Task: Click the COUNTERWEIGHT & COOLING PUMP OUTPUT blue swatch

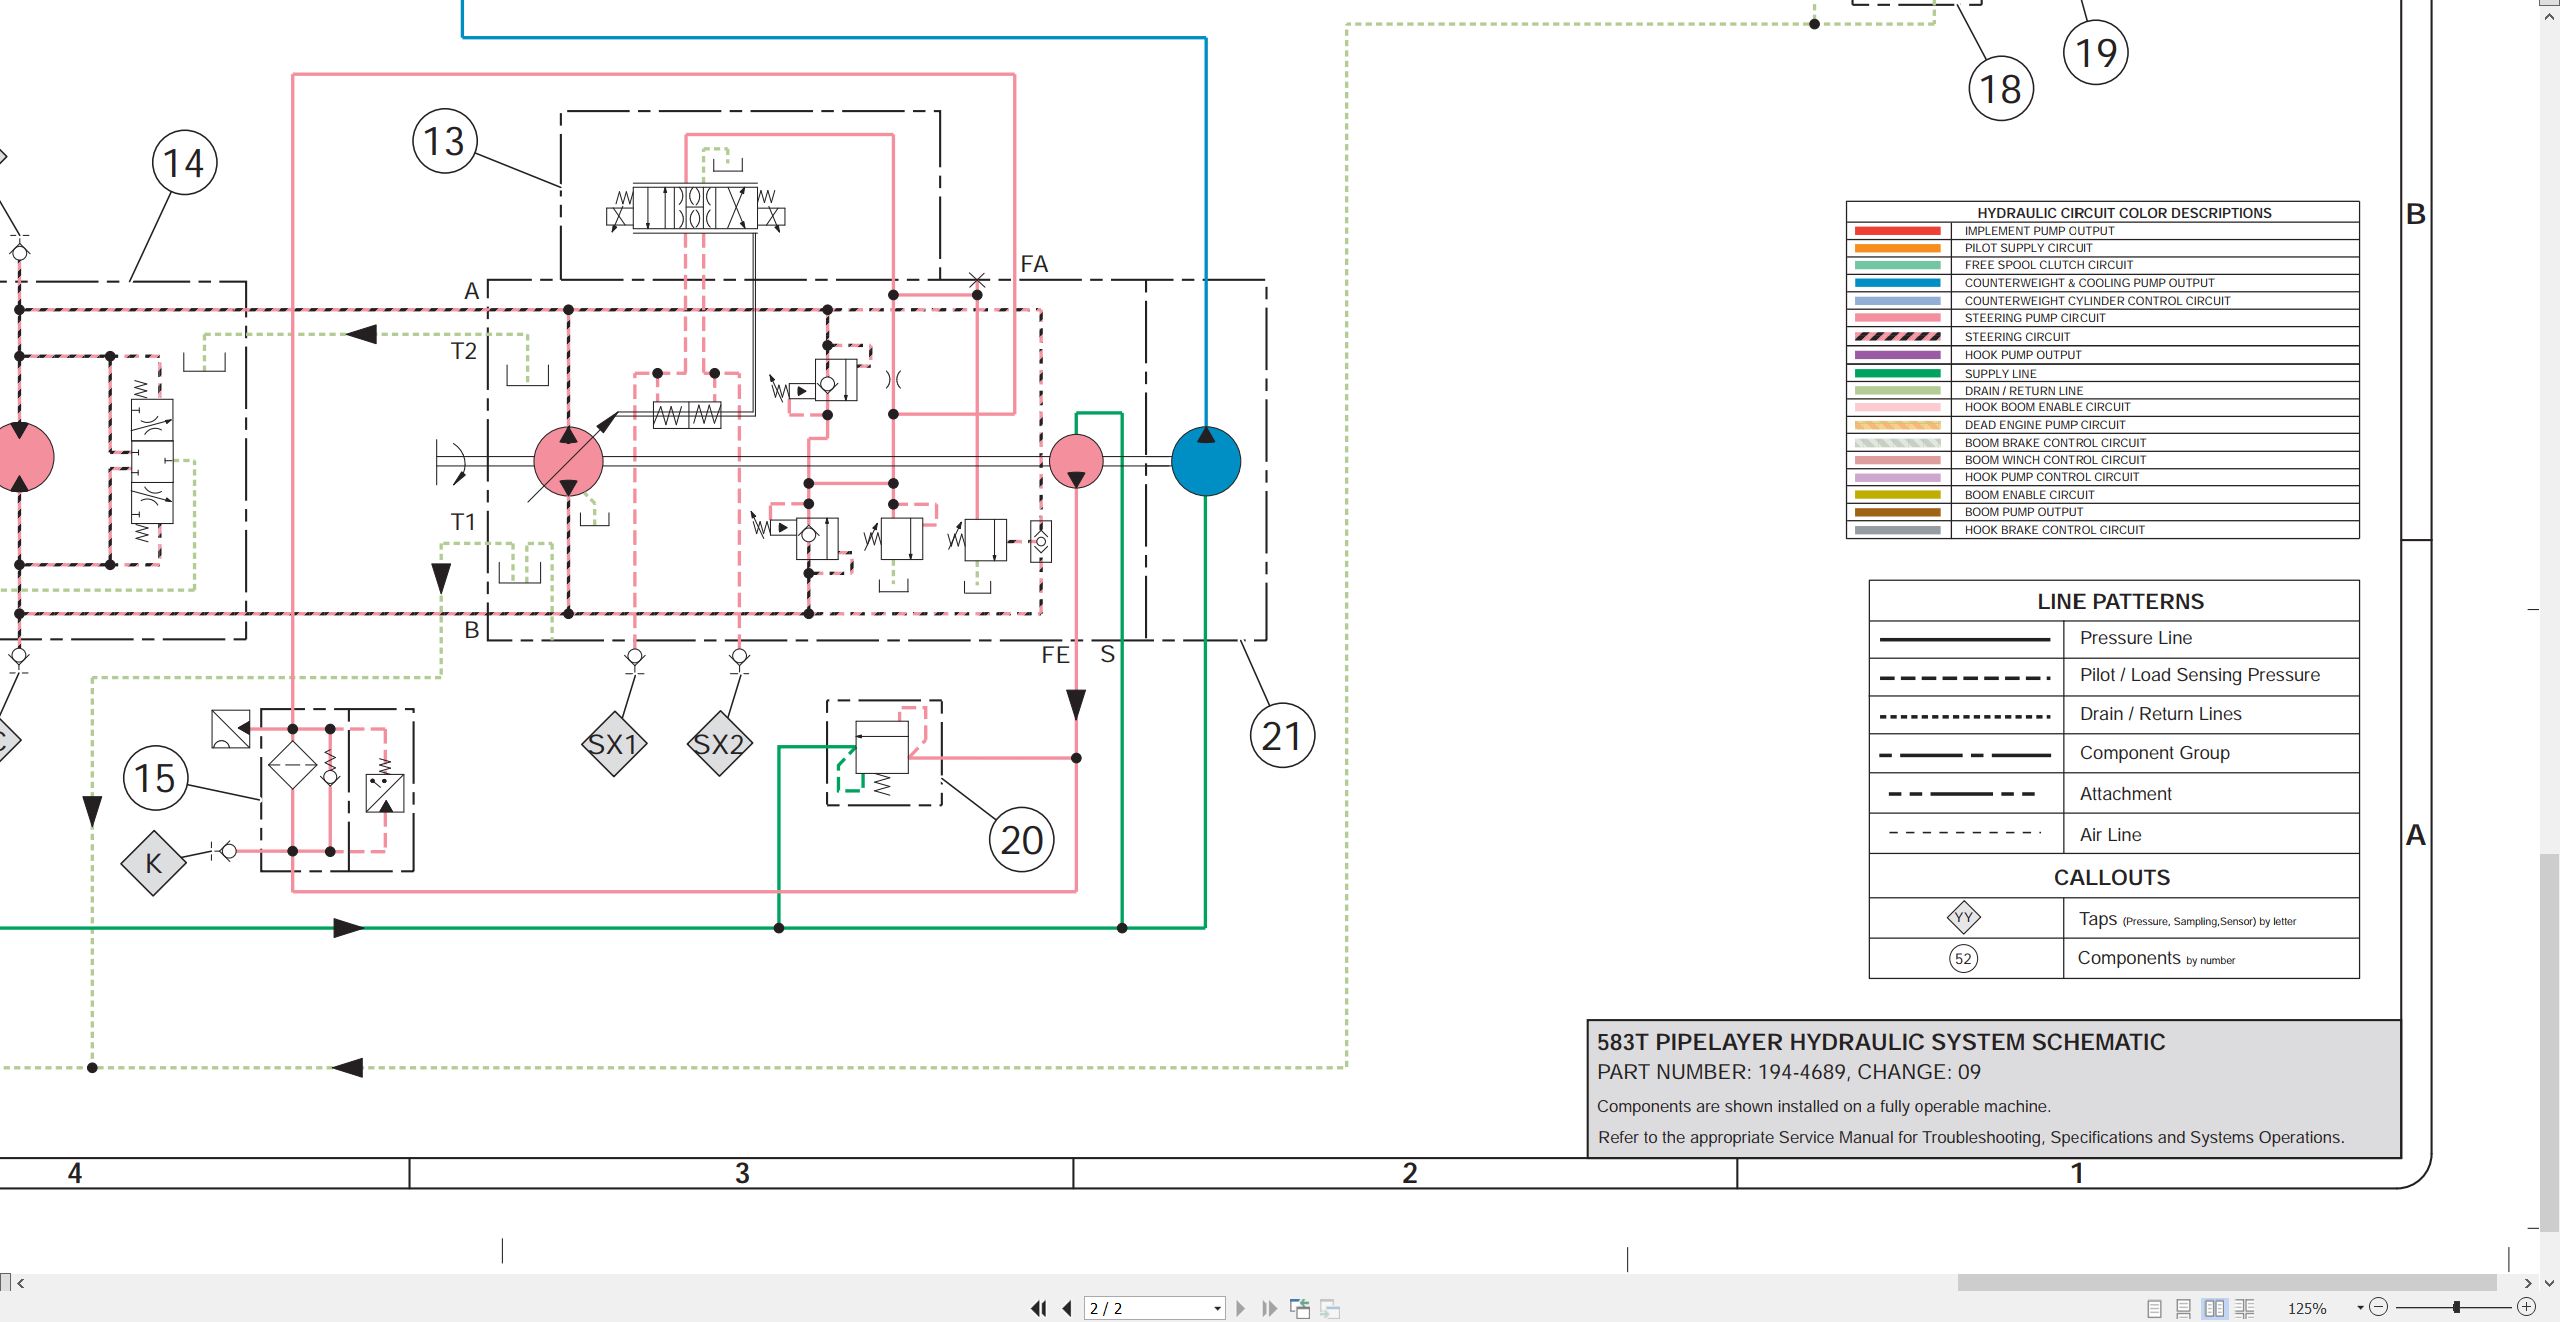Action: pos(1897,283)
